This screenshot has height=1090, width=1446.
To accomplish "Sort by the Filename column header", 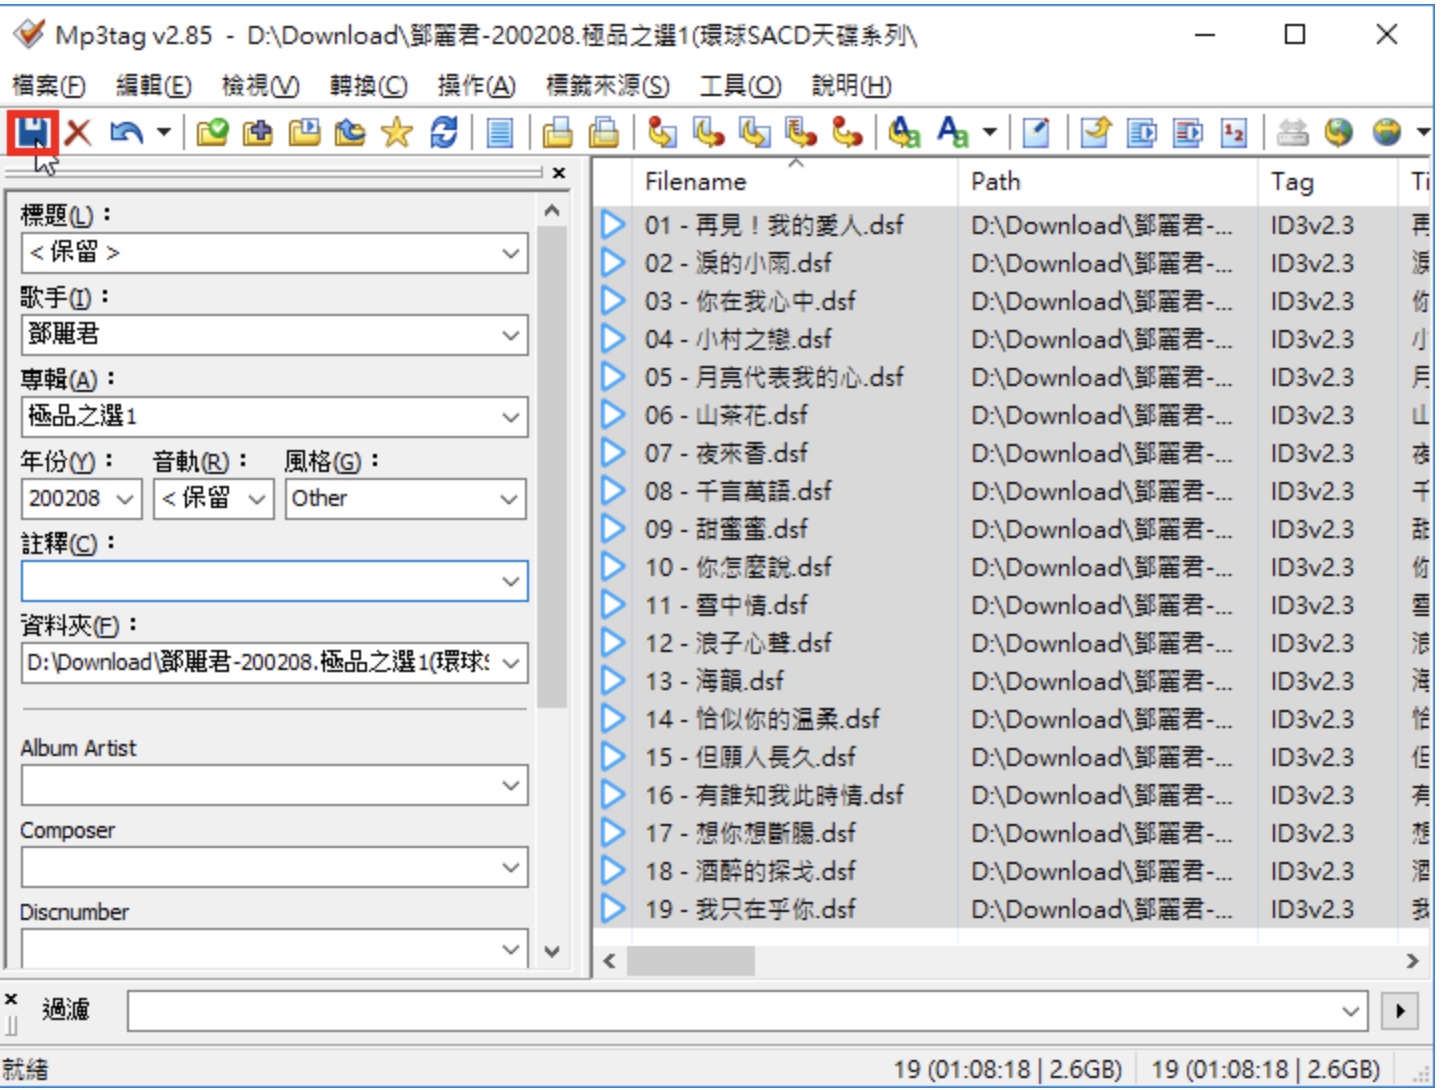I will [x=795, y=181].
